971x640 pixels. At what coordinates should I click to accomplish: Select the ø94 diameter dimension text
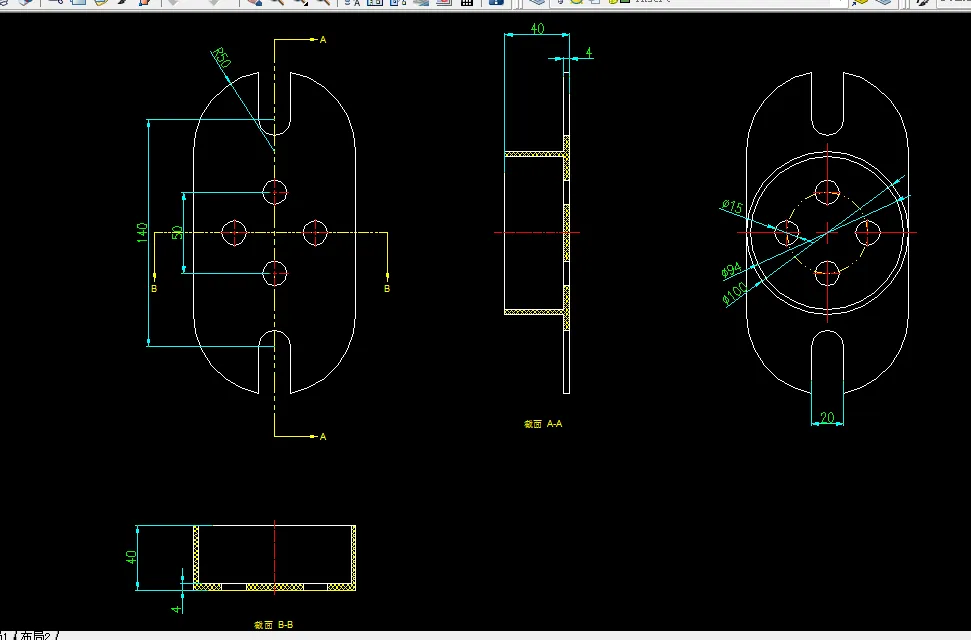coord(731,270)
